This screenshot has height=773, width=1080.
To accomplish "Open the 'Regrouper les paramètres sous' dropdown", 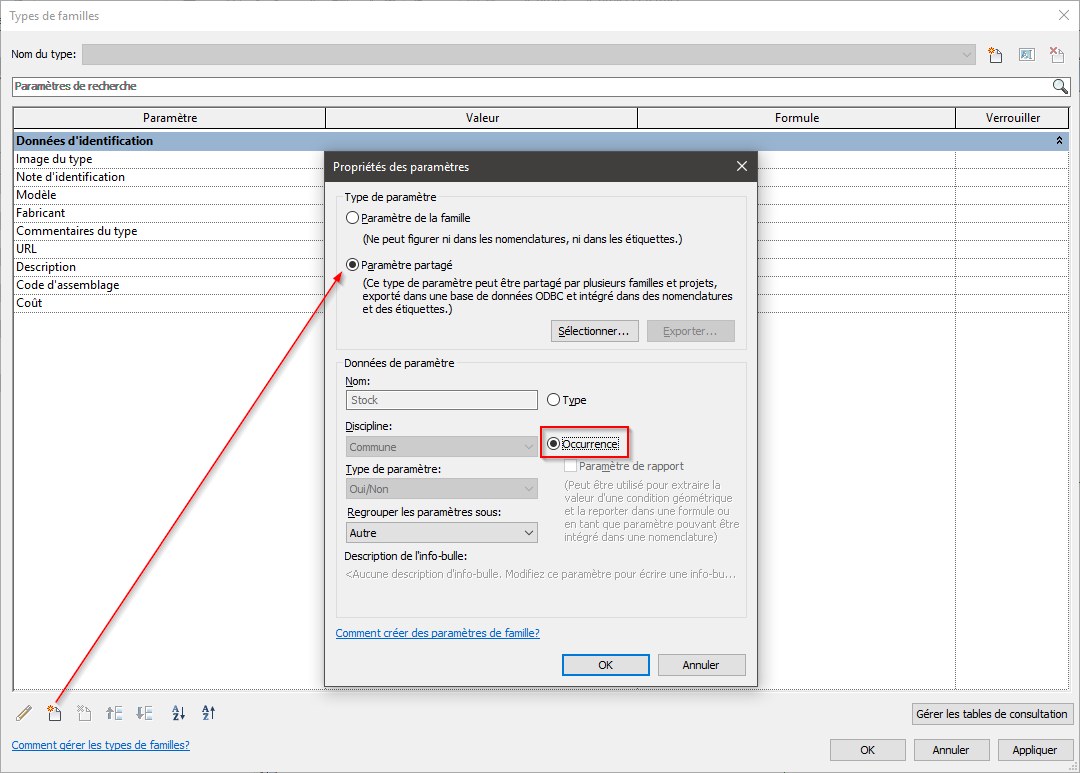I will click(x=442, y=533).
